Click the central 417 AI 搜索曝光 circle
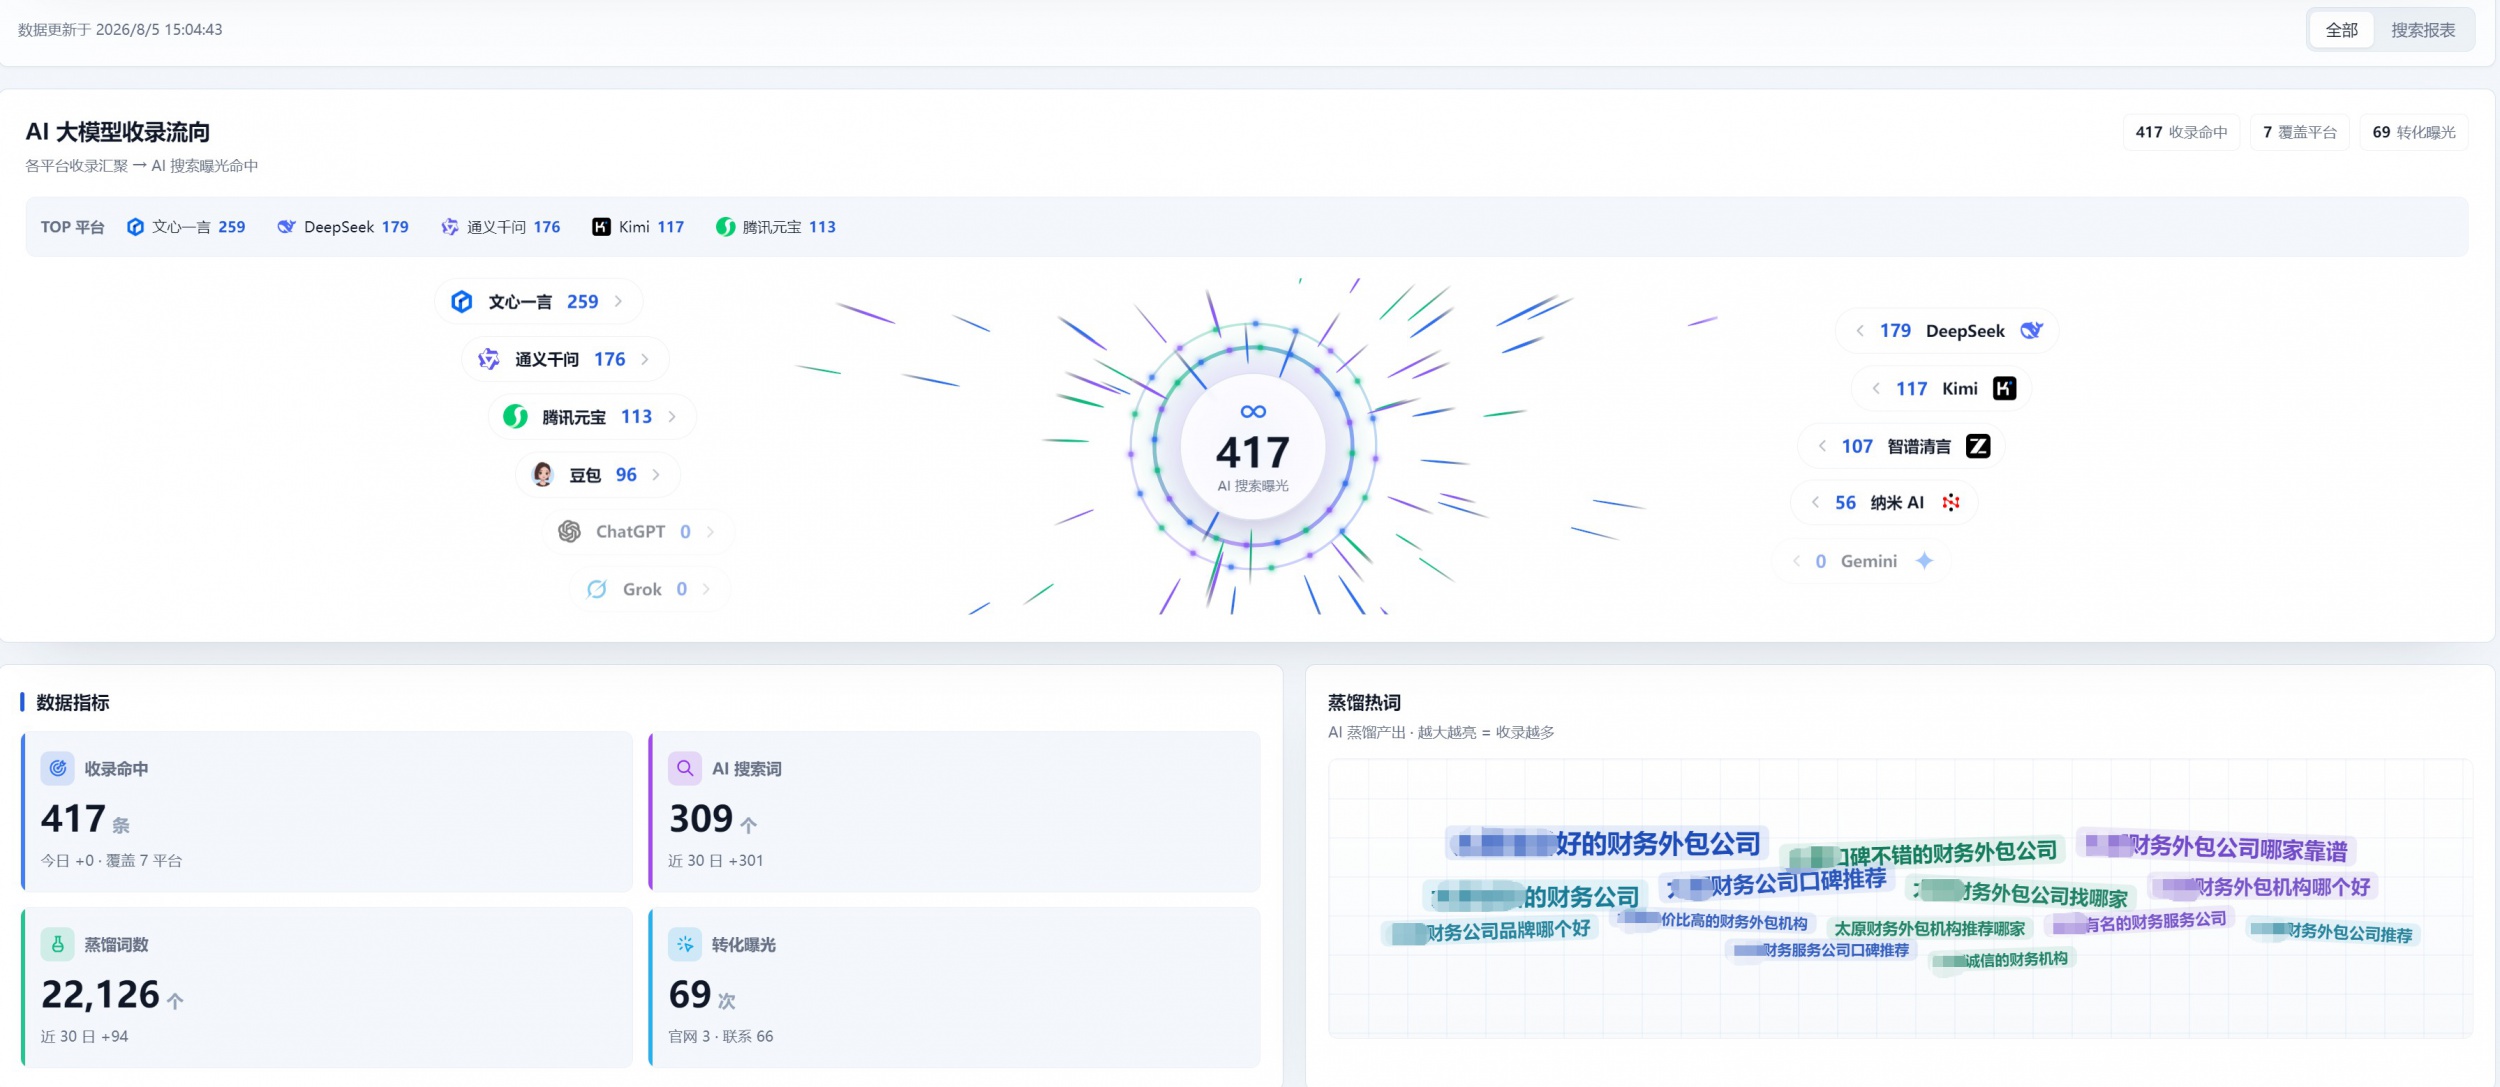2500x1087 pixels. [1253, 447]
